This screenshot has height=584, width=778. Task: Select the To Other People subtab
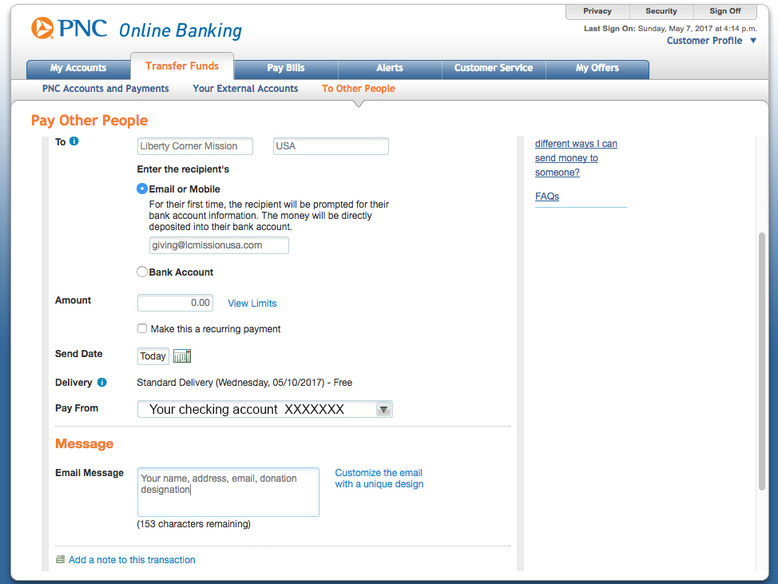(x=358, y=88)
